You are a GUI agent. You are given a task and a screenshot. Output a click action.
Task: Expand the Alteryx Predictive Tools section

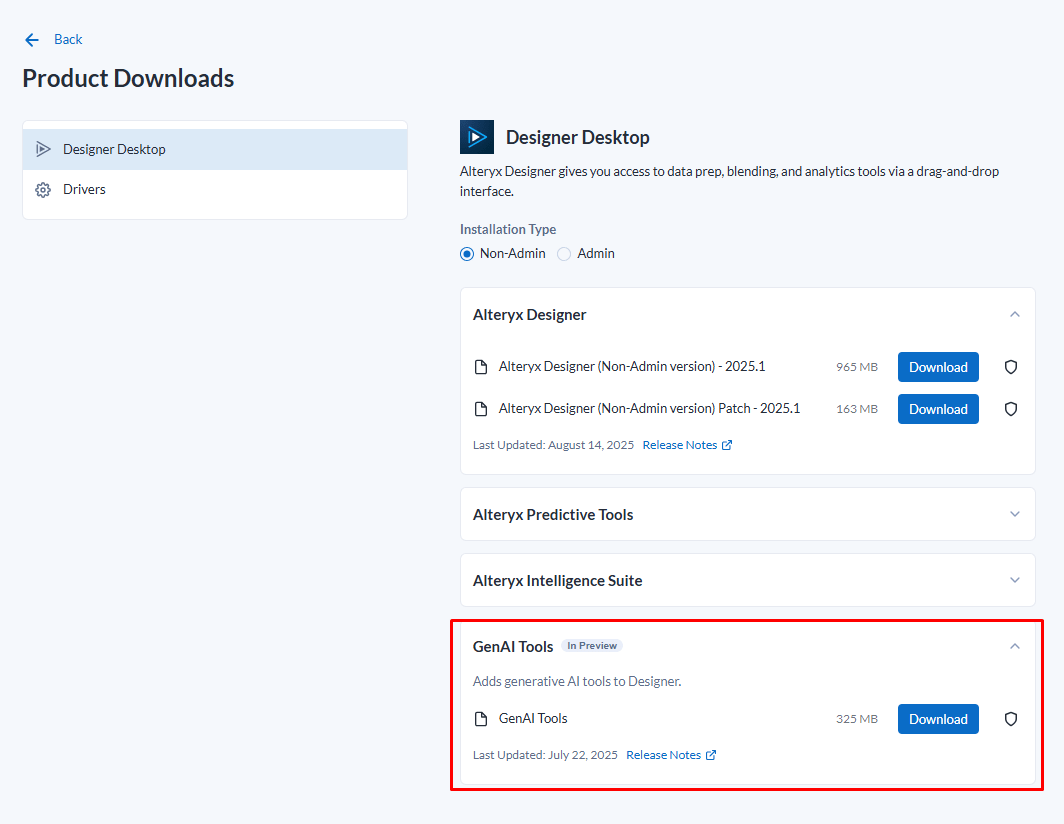coord(1015,514)
